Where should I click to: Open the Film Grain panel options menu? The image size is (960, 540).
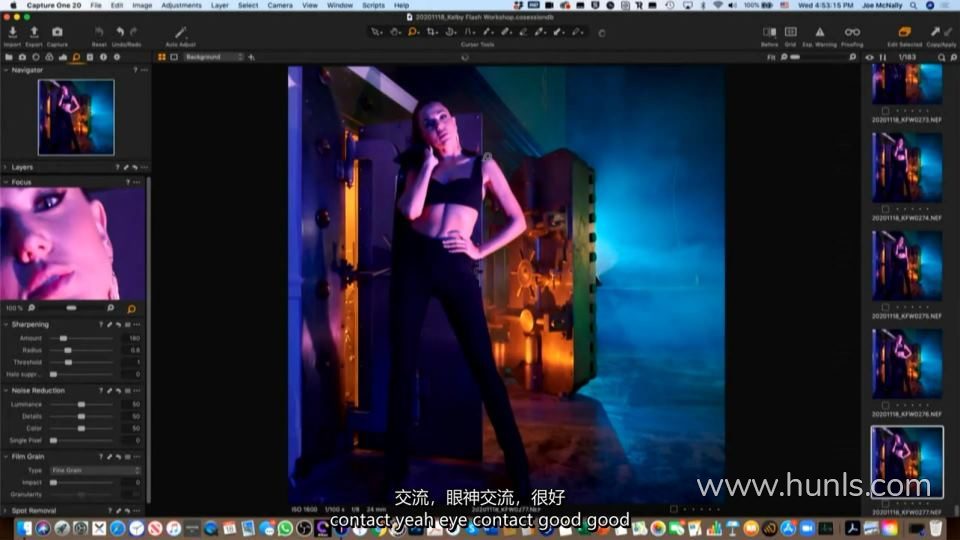(x=137, y=457)
